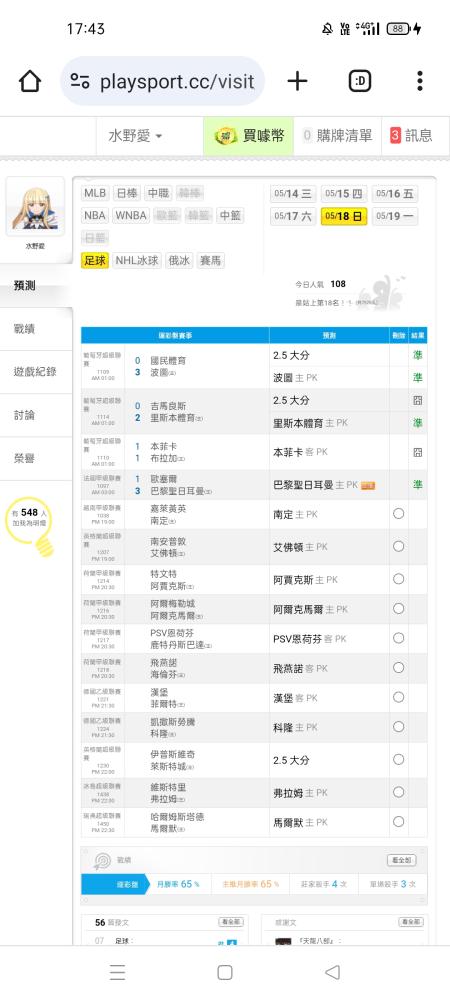Tap the Android back triangle button

(x=332, y=972)
